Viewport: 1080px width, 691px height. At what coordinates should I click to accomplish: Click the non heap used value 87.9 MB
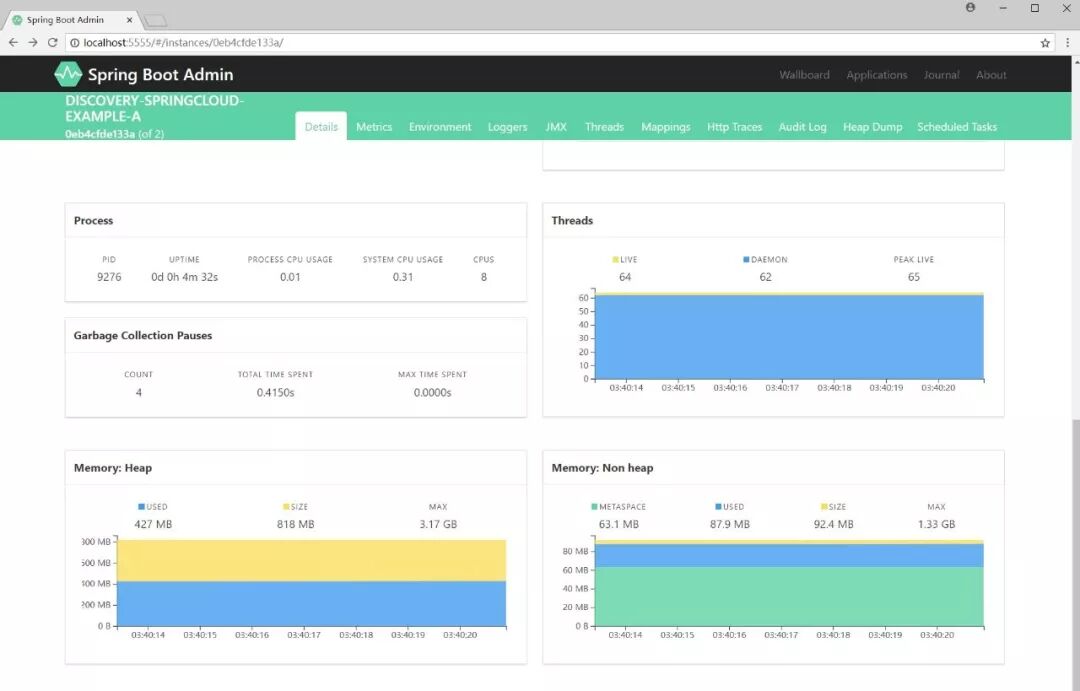(x=729, y=524)
